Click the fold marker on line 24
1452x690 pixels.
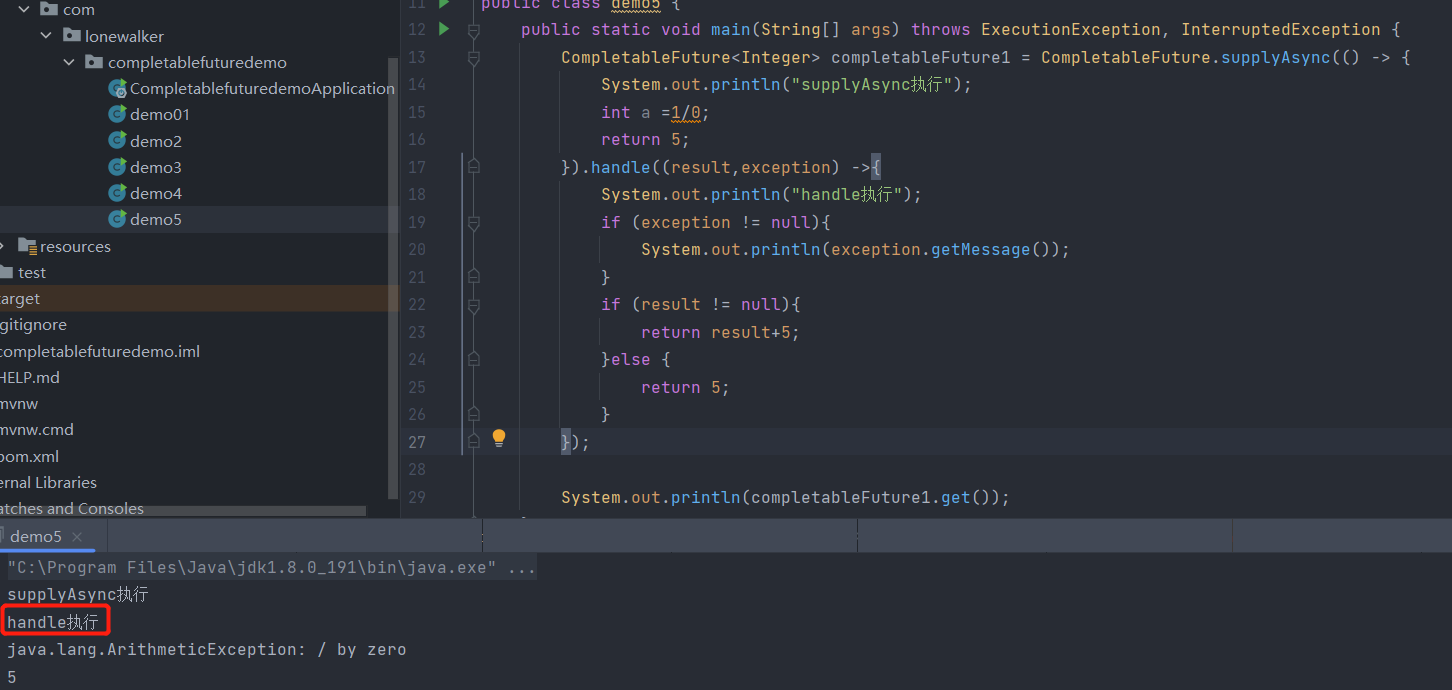(x=474, y=359)
